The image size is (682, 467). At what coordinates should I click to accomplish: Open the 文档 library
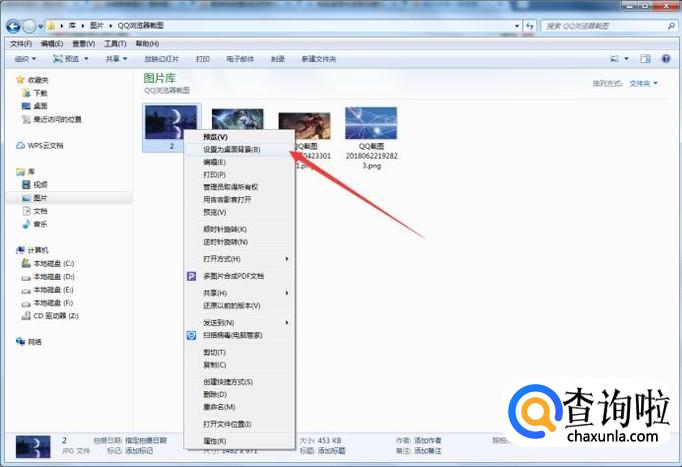click(35, 211)
